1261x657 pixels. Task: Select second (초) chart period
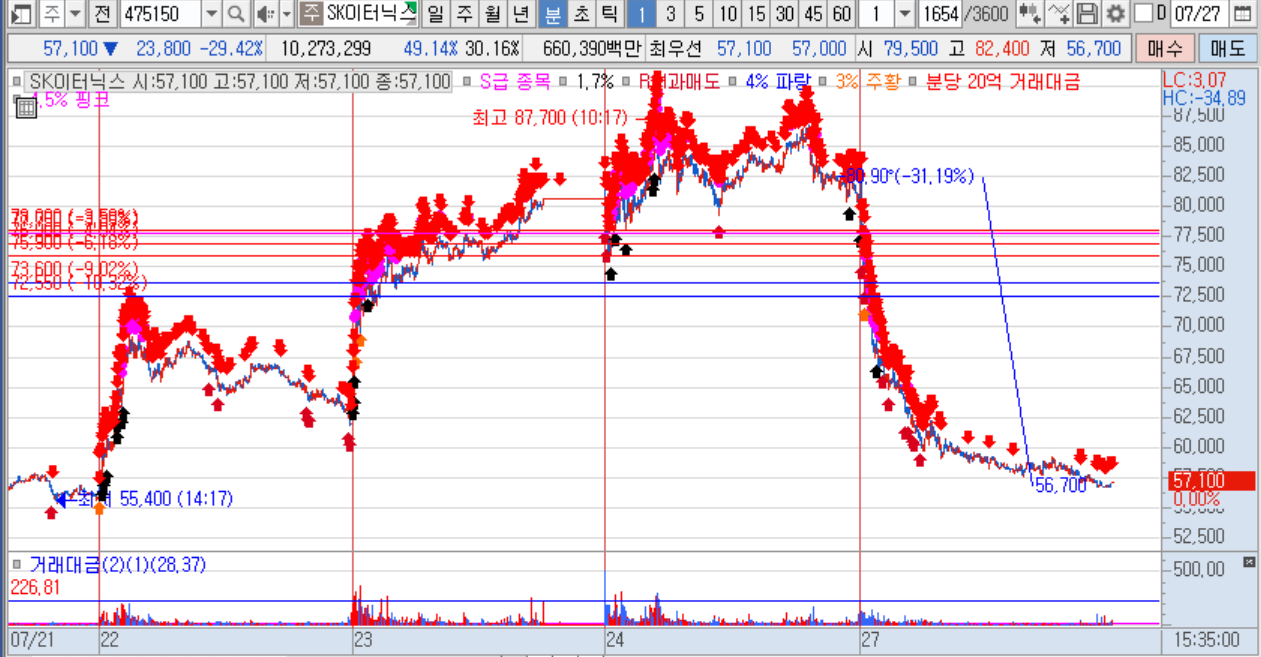pyautogui.click(x=581, y=14)
